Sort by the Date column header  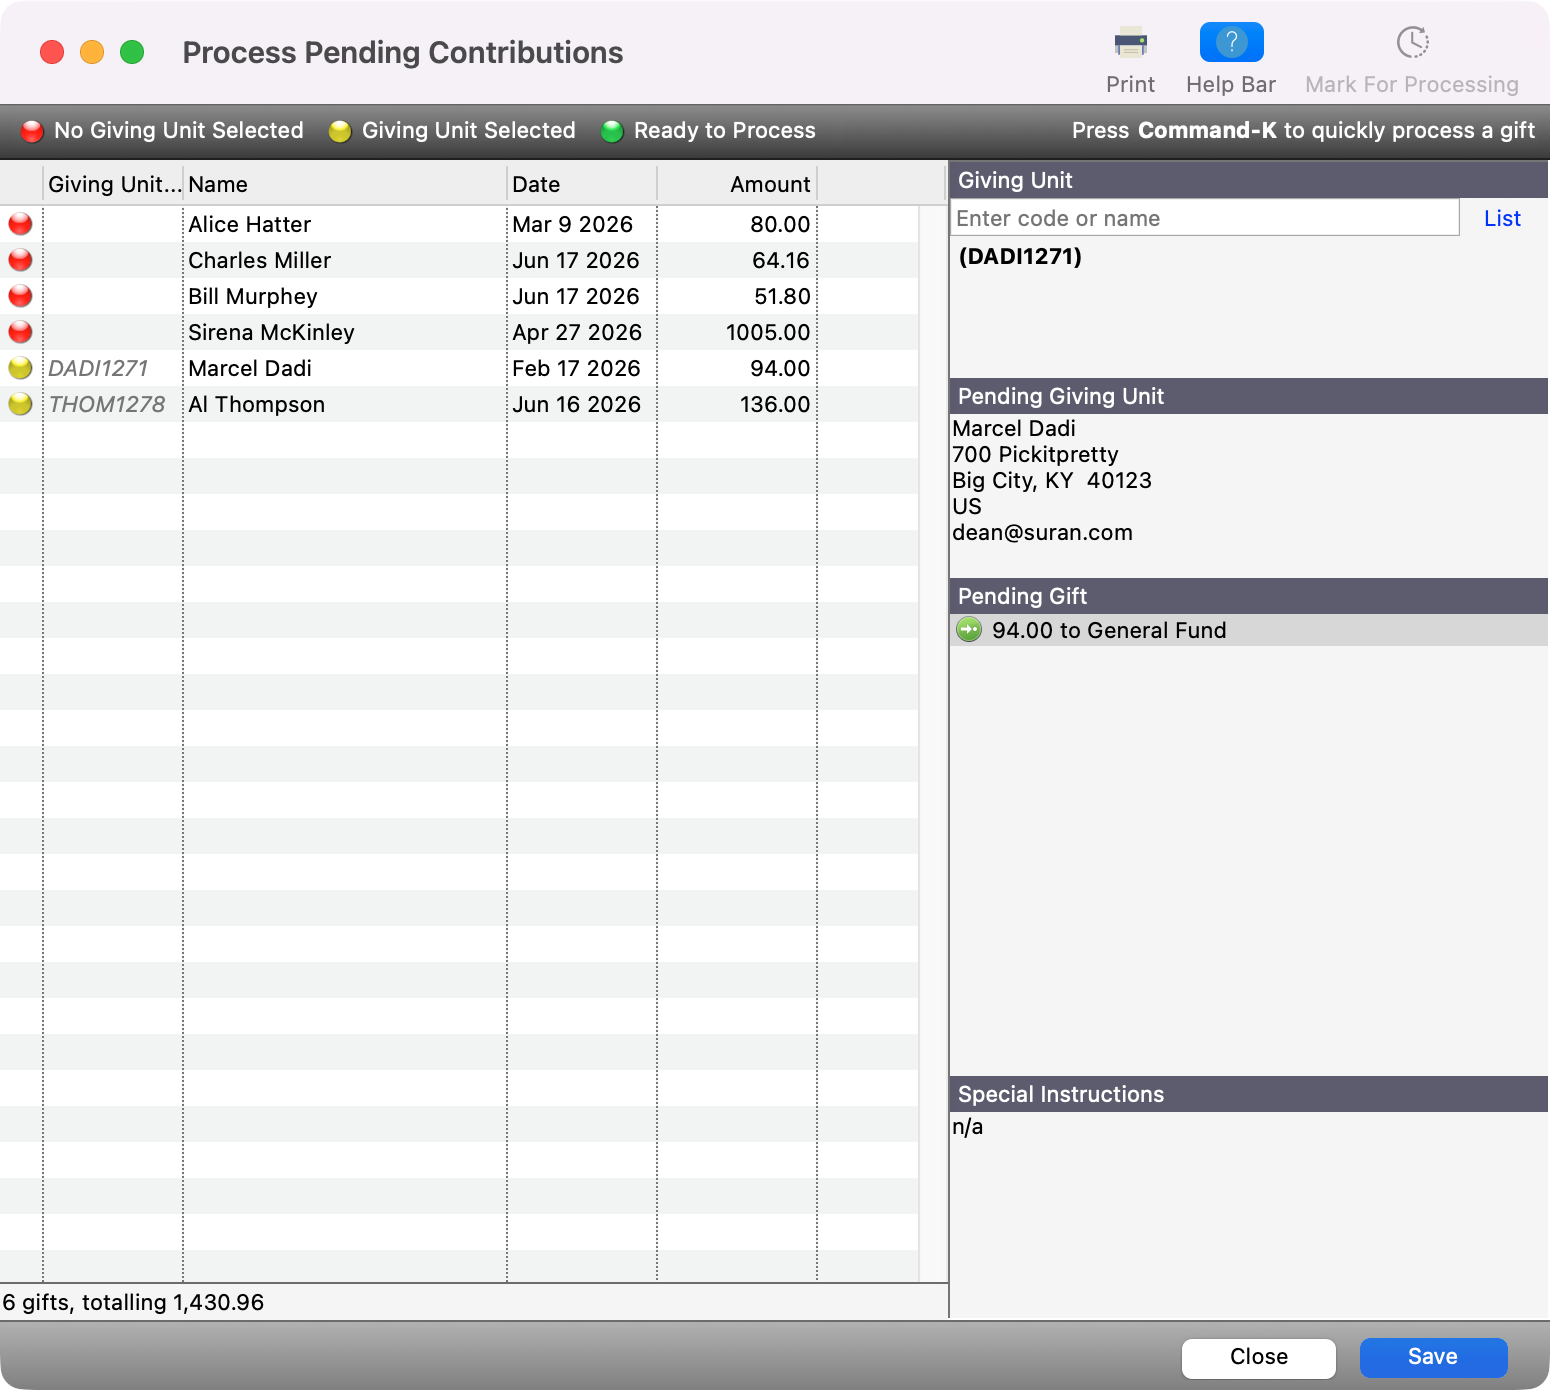582,184
